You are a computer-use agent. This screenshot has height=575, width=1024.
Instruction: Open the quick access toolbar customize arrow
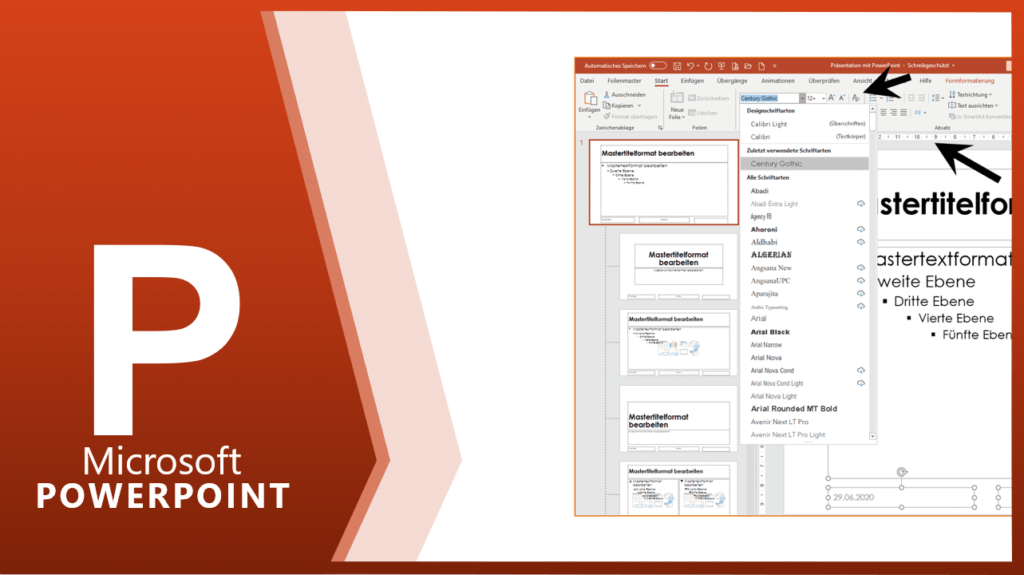coord(775,66)
